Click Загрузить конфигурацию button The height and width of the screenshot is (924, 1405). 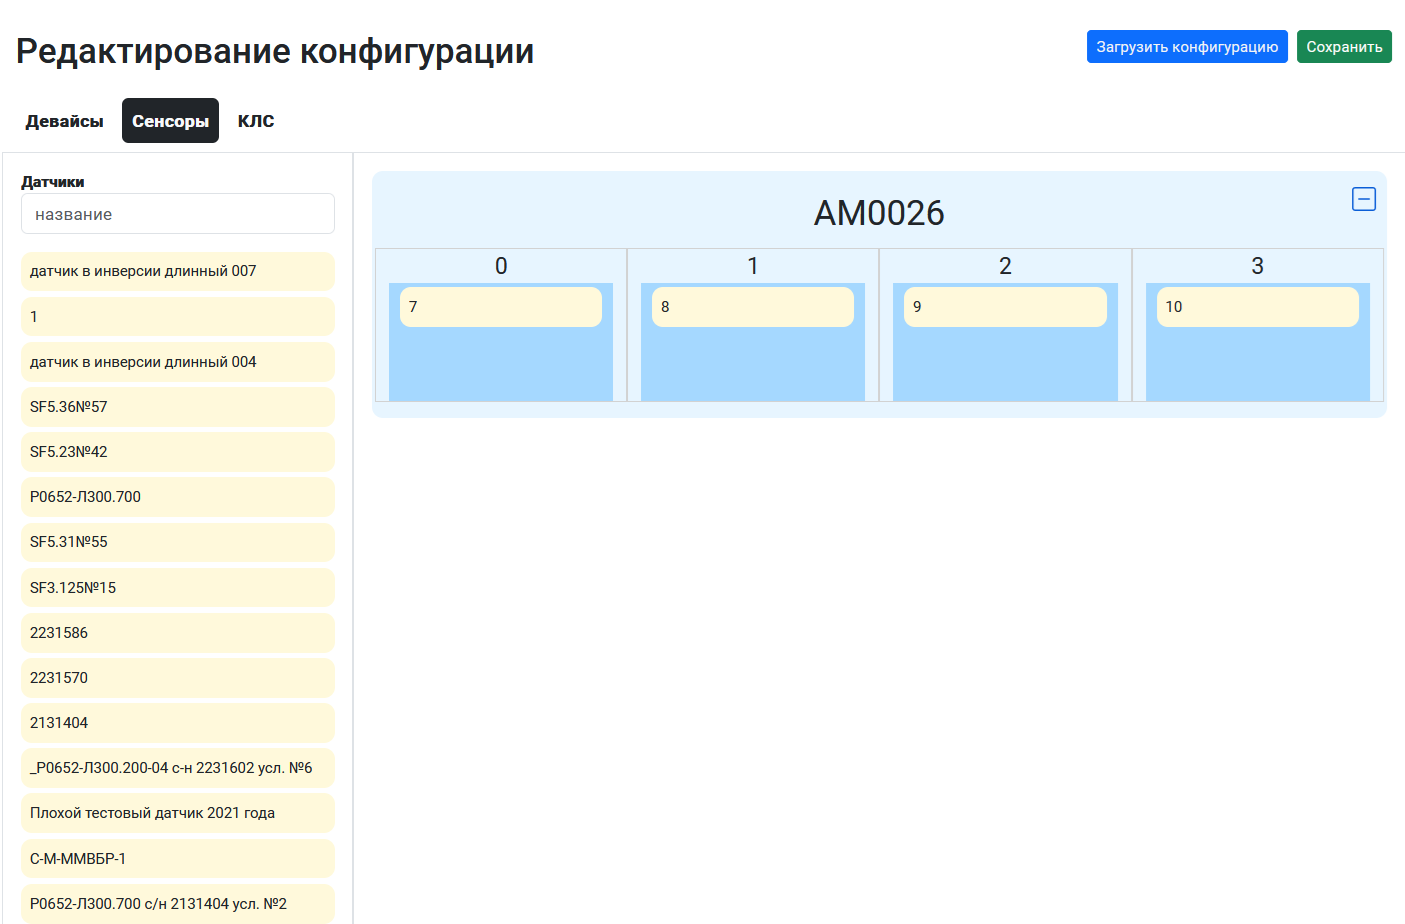[x=1187, y=47]
